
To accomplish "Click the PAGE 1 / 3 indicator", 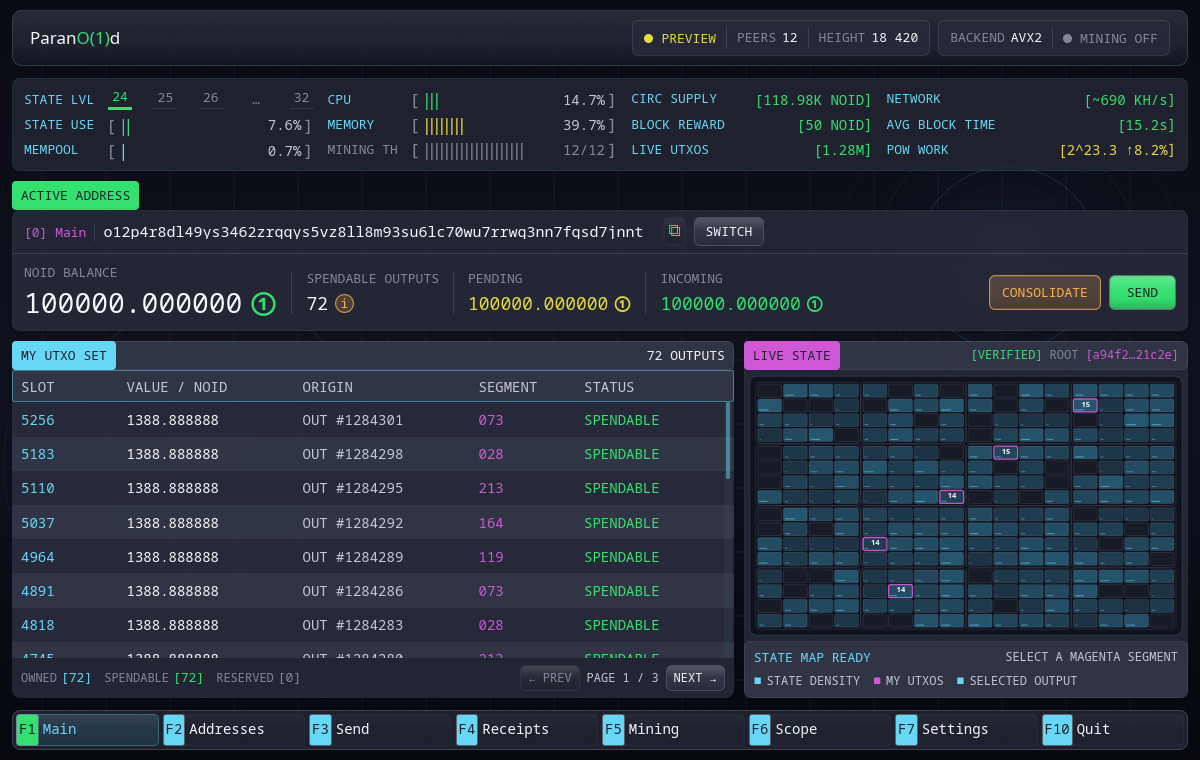I will (623, 677).
